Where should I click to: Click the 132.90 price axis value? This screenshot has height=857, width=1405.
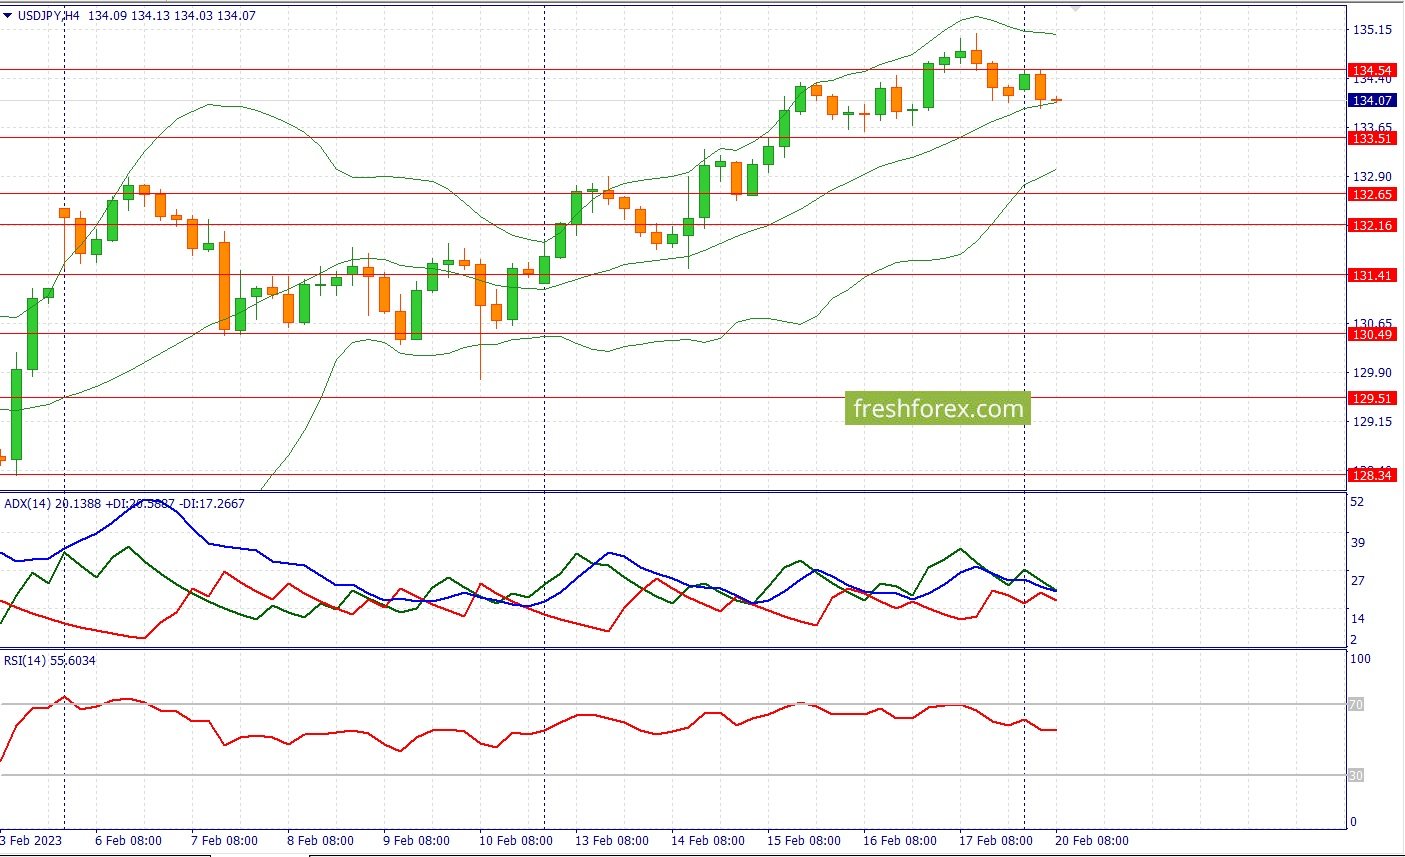[1372, 177]
